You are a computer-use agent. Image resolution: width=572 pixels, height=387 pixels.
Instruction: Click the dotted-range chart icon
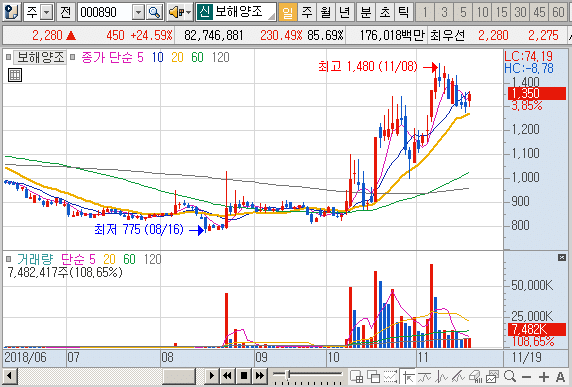click(390, 376)
